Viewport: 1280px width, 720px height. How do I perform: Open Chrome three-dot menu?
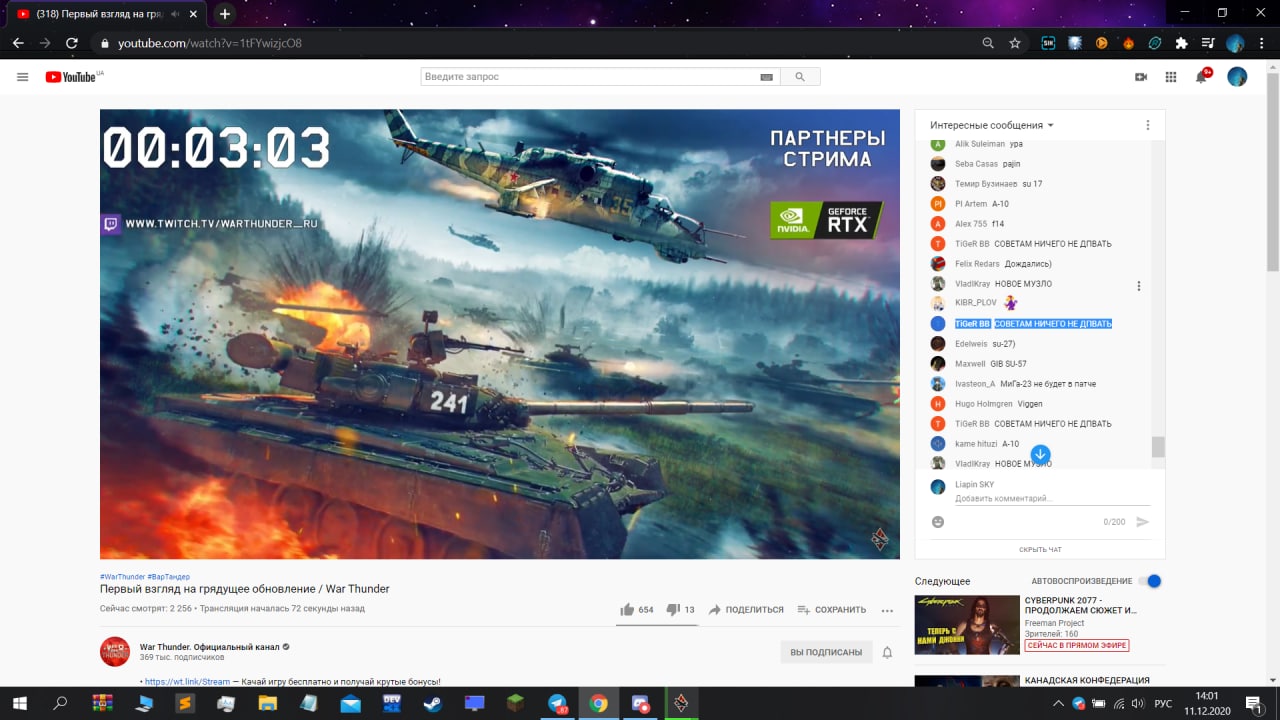tap(1262, 43)
